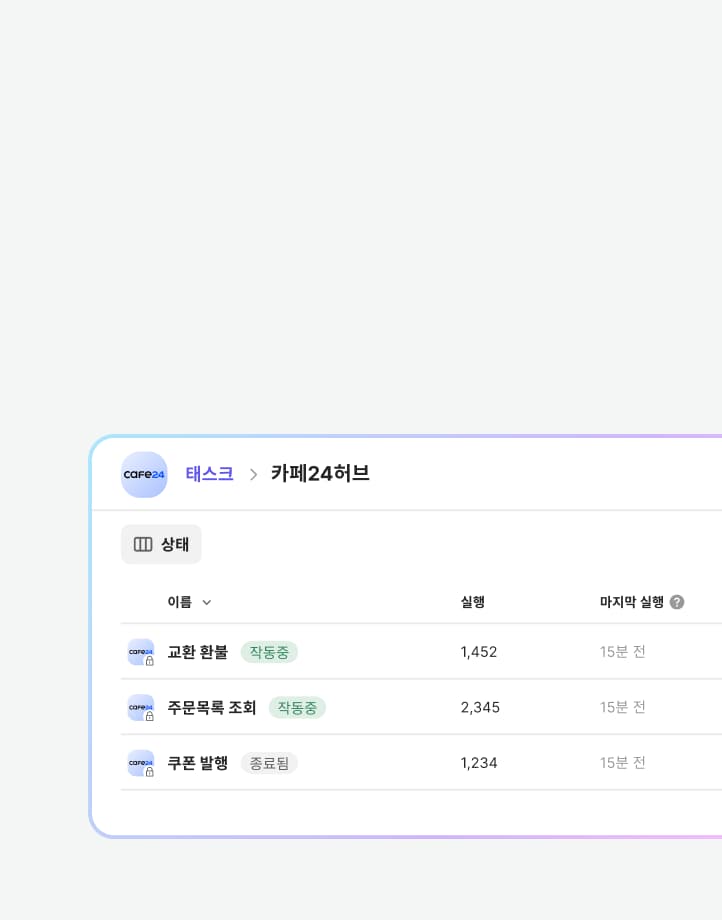
Task: Toggle the 종료됨 status badge on 쿠폰 발행
Action: tap(269, 763)
